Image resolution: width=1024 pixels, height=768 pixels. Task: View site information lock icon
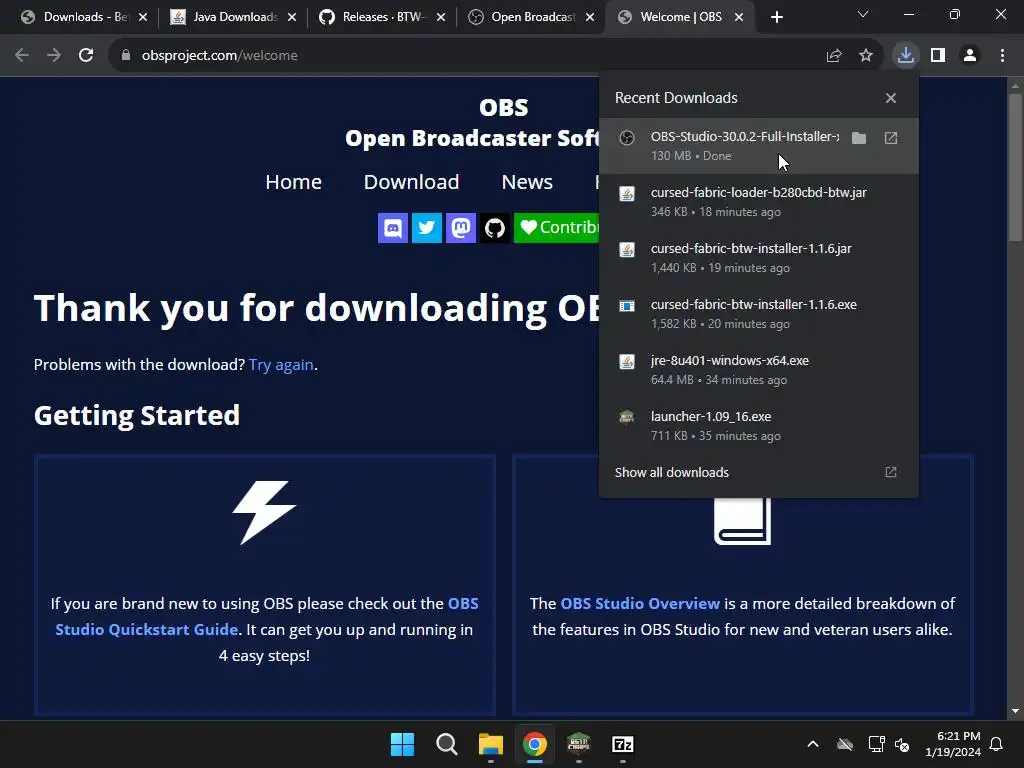(126, 56)
